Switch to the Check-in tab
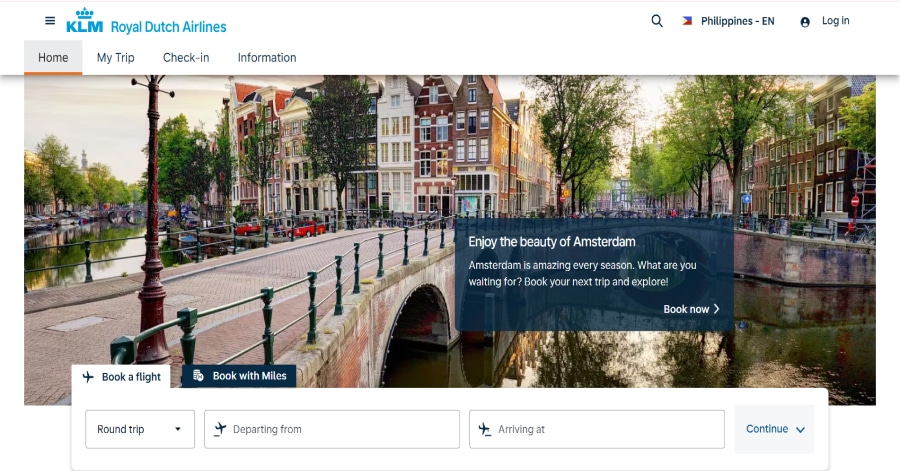 pyautogui.click(x=186, y=57)
